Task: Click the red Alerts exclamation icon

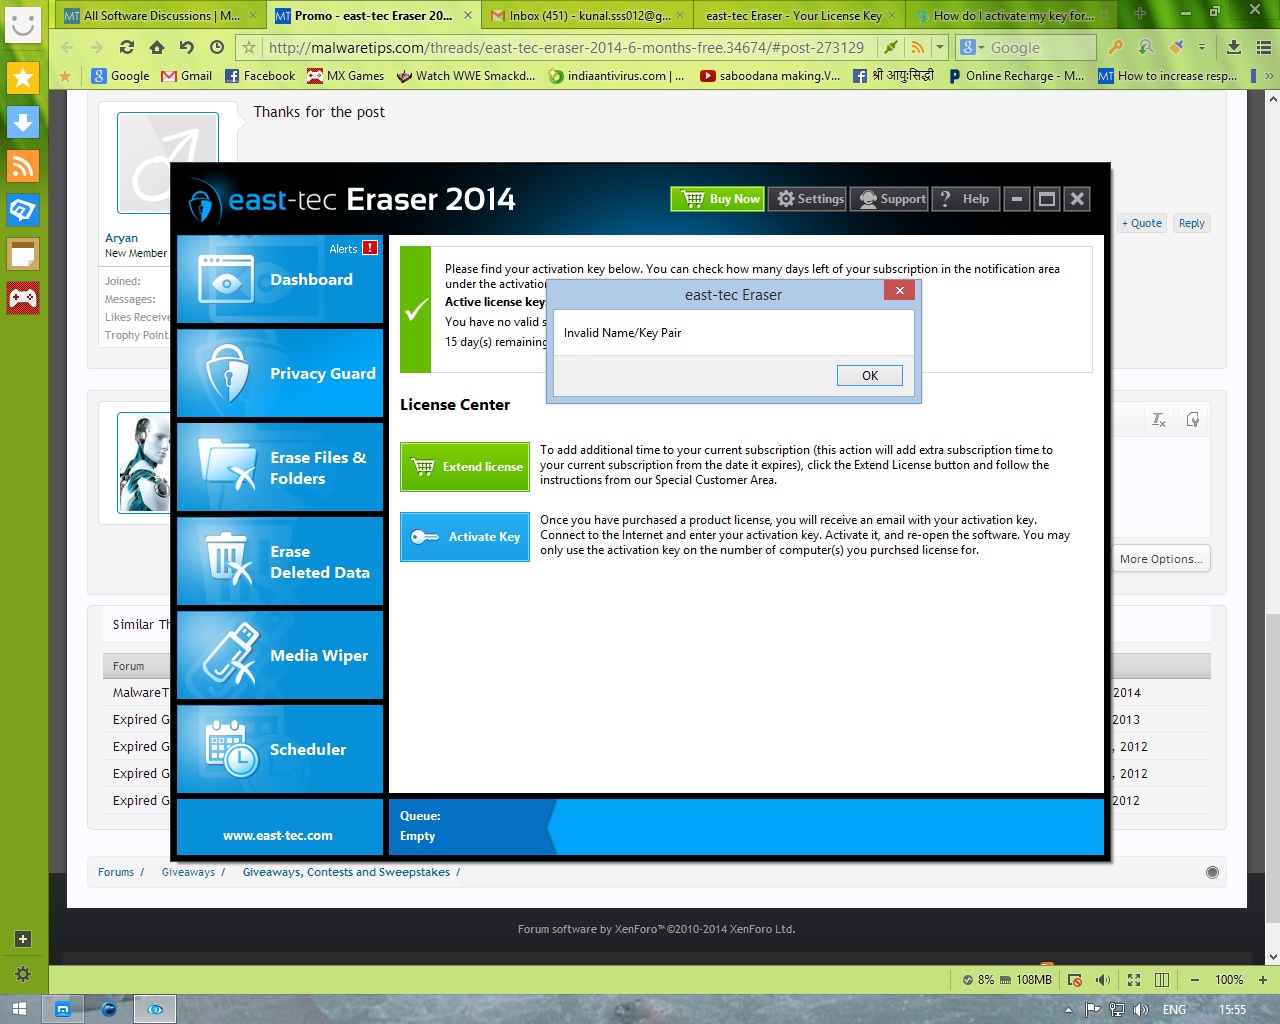Action: [x=370, y=248]
